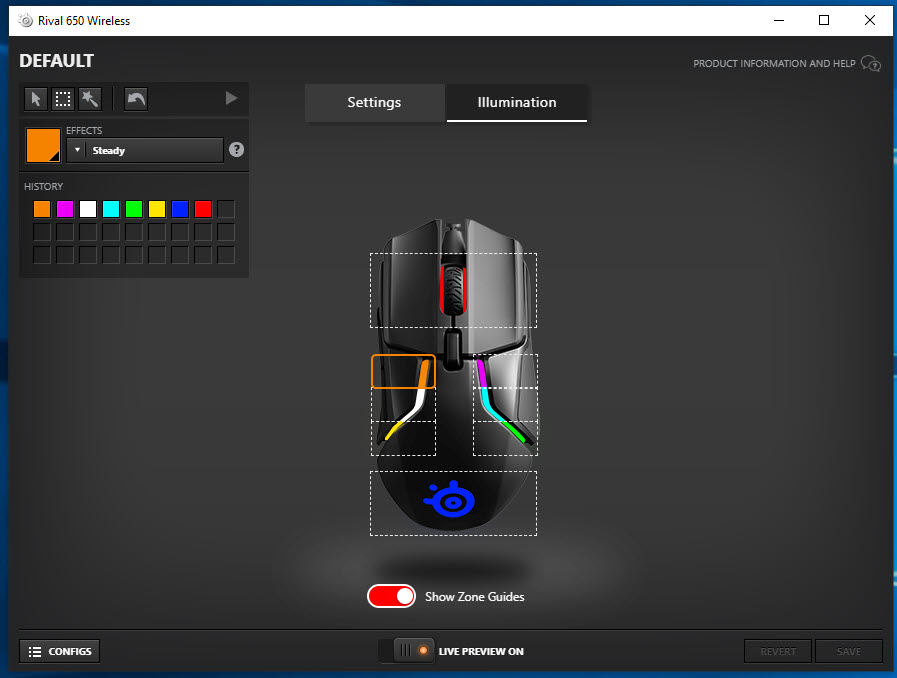897x678 pixels.
Task: Pick the blue history color
Action: pos(180,209)
